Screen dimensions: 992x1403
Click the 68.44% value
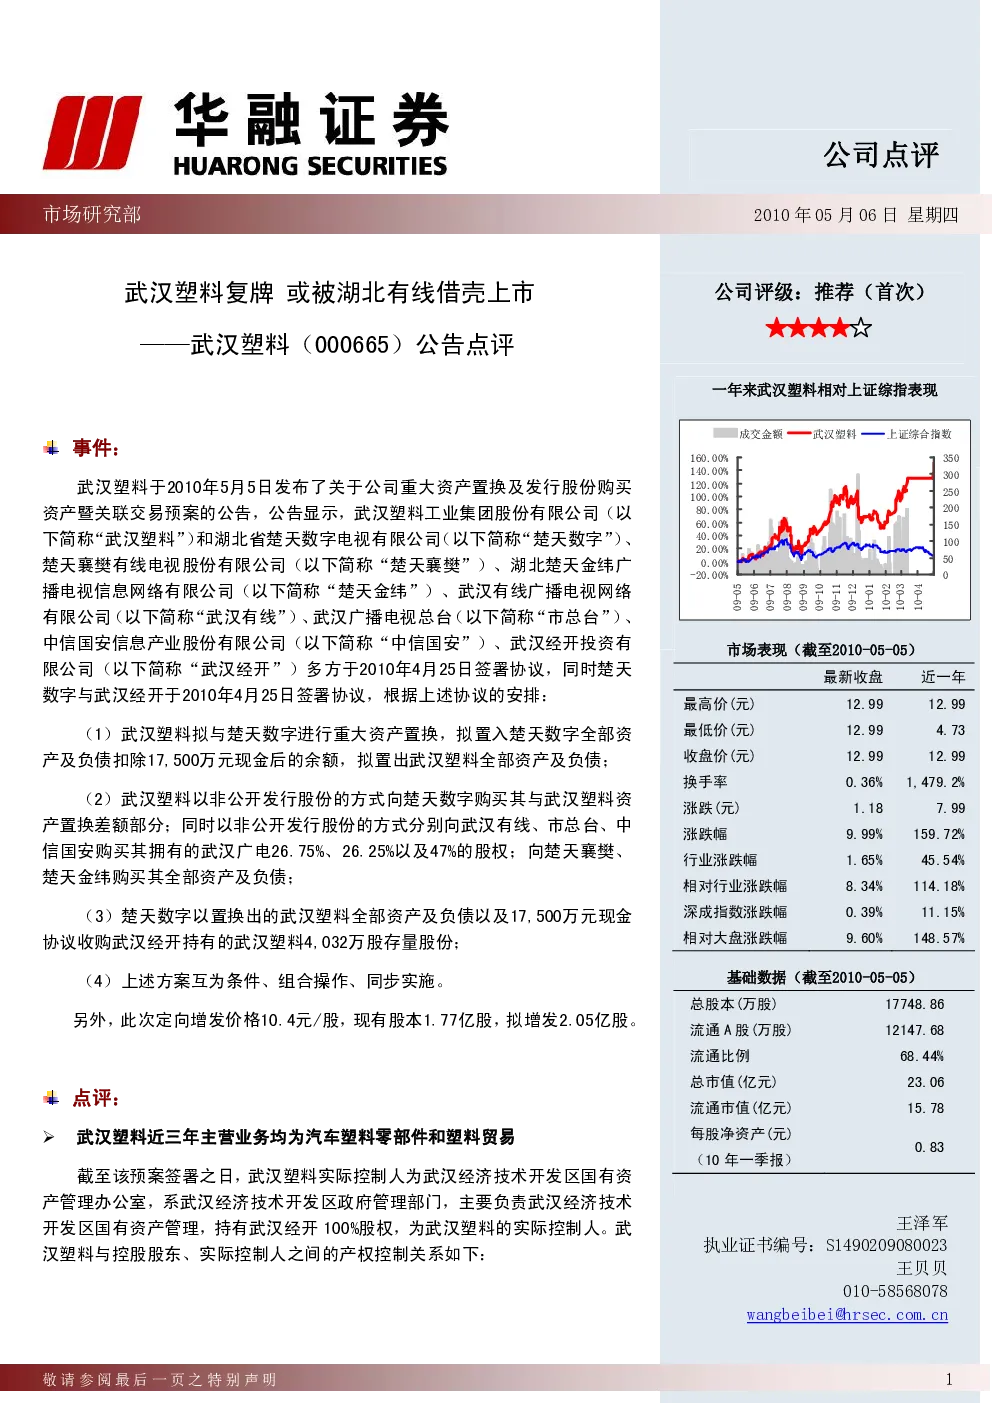click(x=922, y=1056)
